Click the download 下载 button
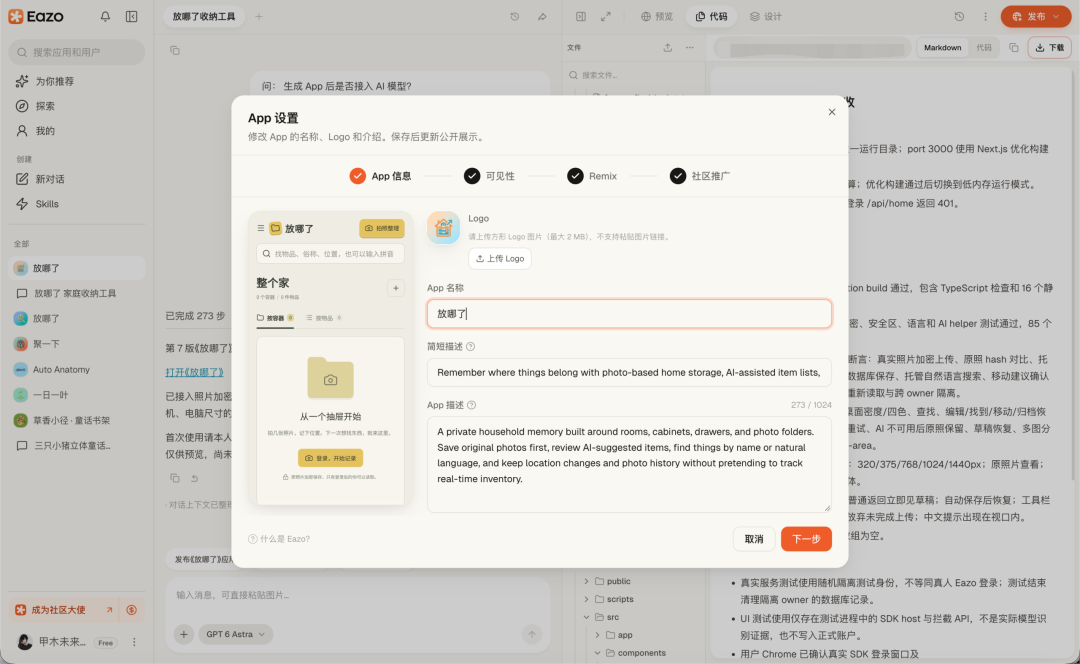 click(x=1050, y=48)
